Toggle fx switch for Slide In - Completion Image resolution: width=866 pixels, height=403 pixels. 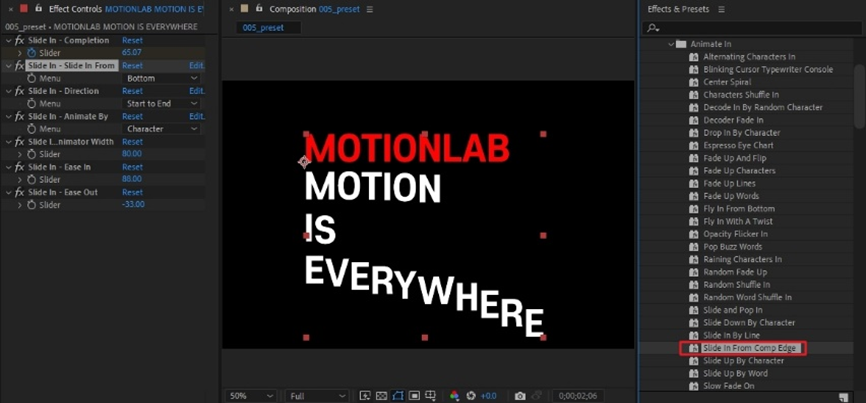click(x=19, y=40)
